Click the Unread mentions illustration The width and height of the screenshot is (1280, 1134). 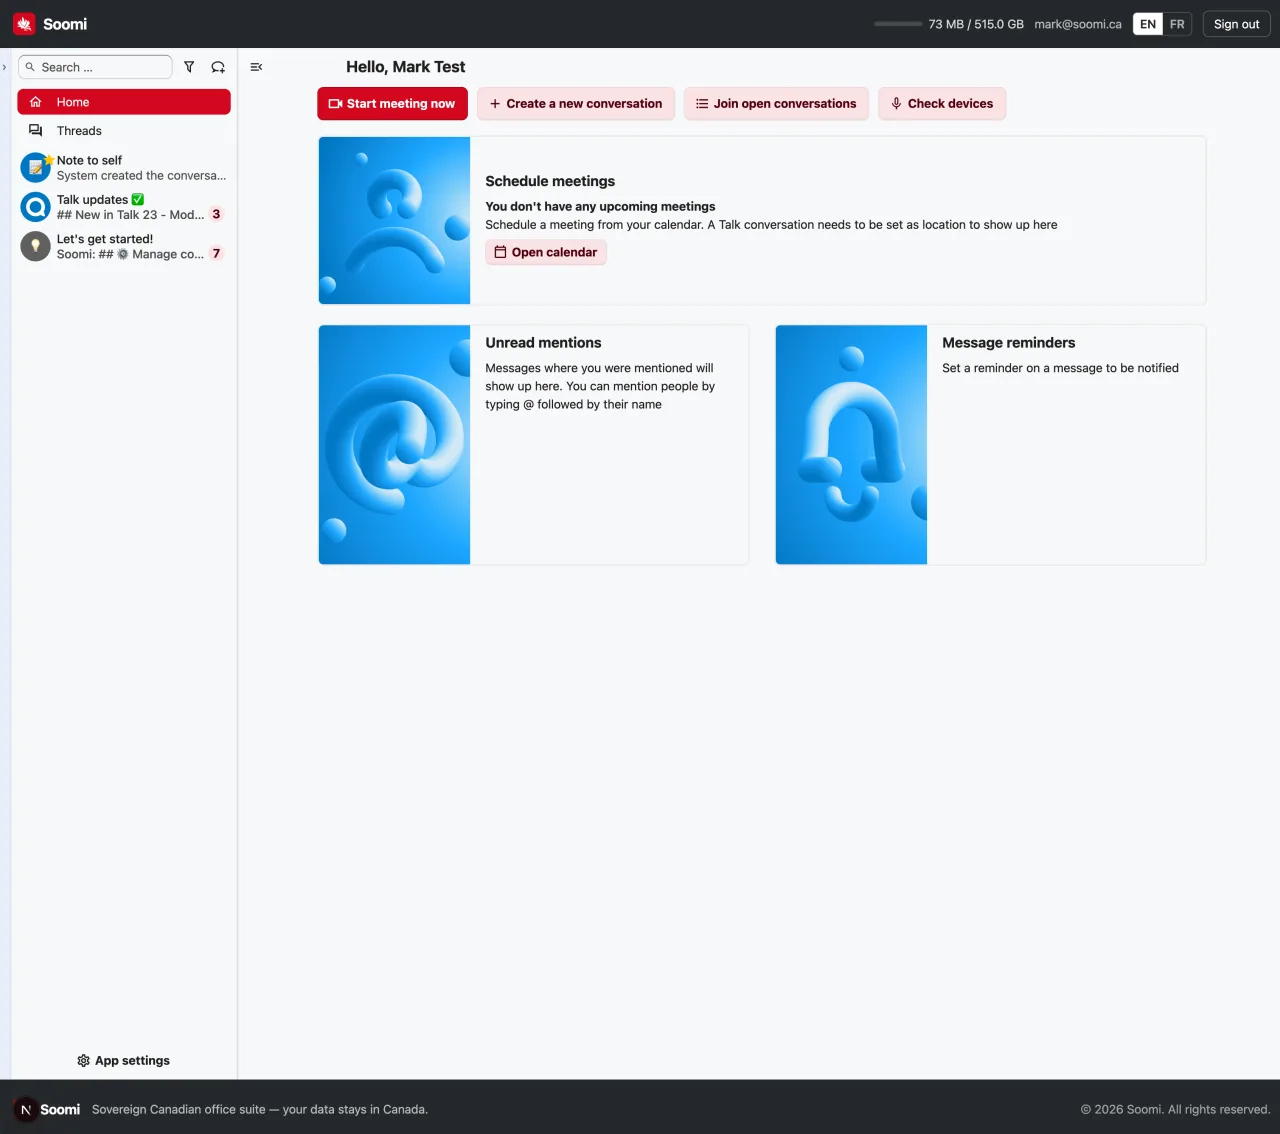[394, 445]
